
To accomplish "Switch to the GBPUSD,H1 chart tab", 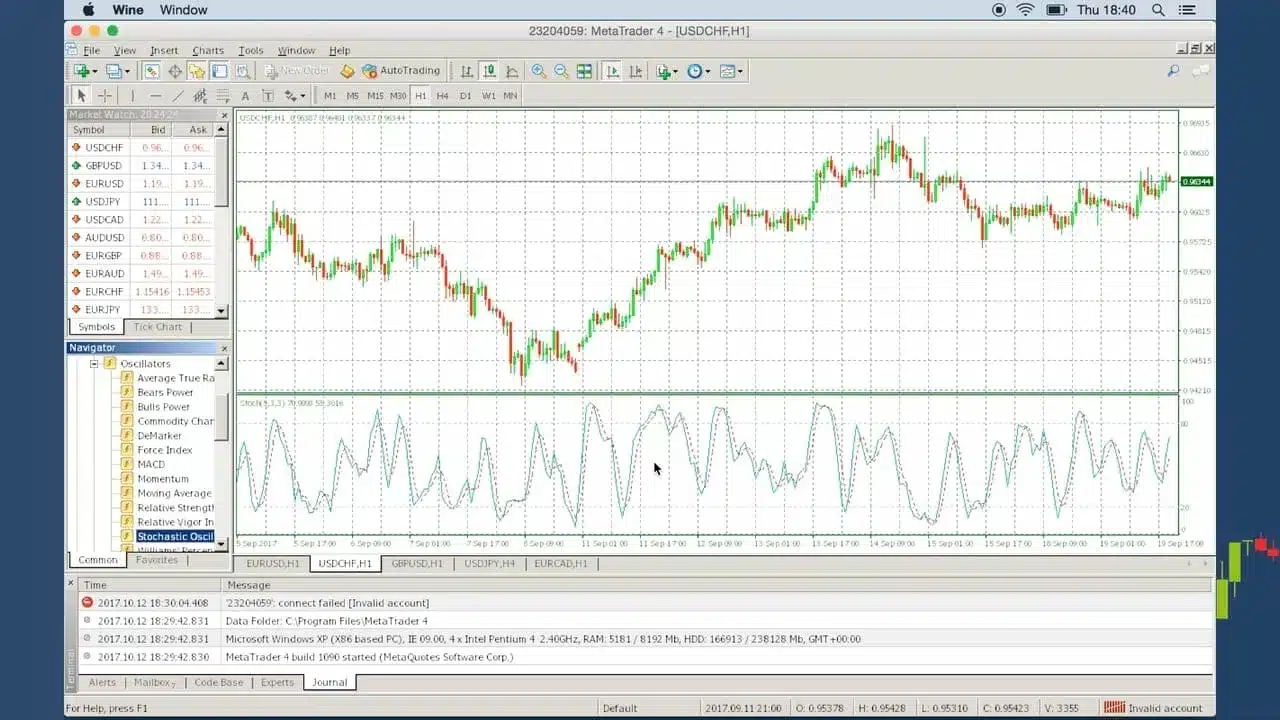I will [x=417, y=564].
